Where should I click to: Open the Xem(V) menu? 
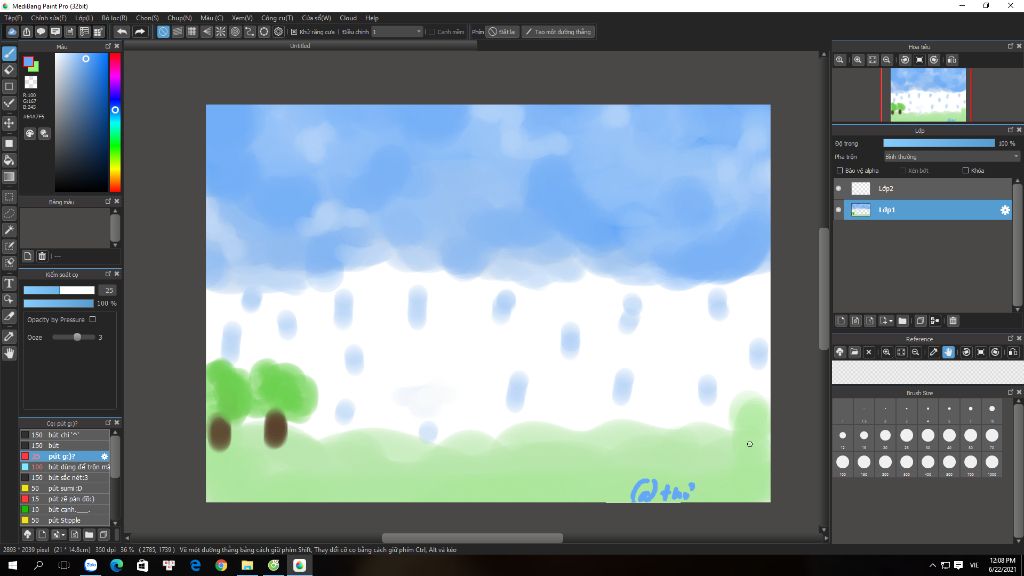(x=242, y=18)
